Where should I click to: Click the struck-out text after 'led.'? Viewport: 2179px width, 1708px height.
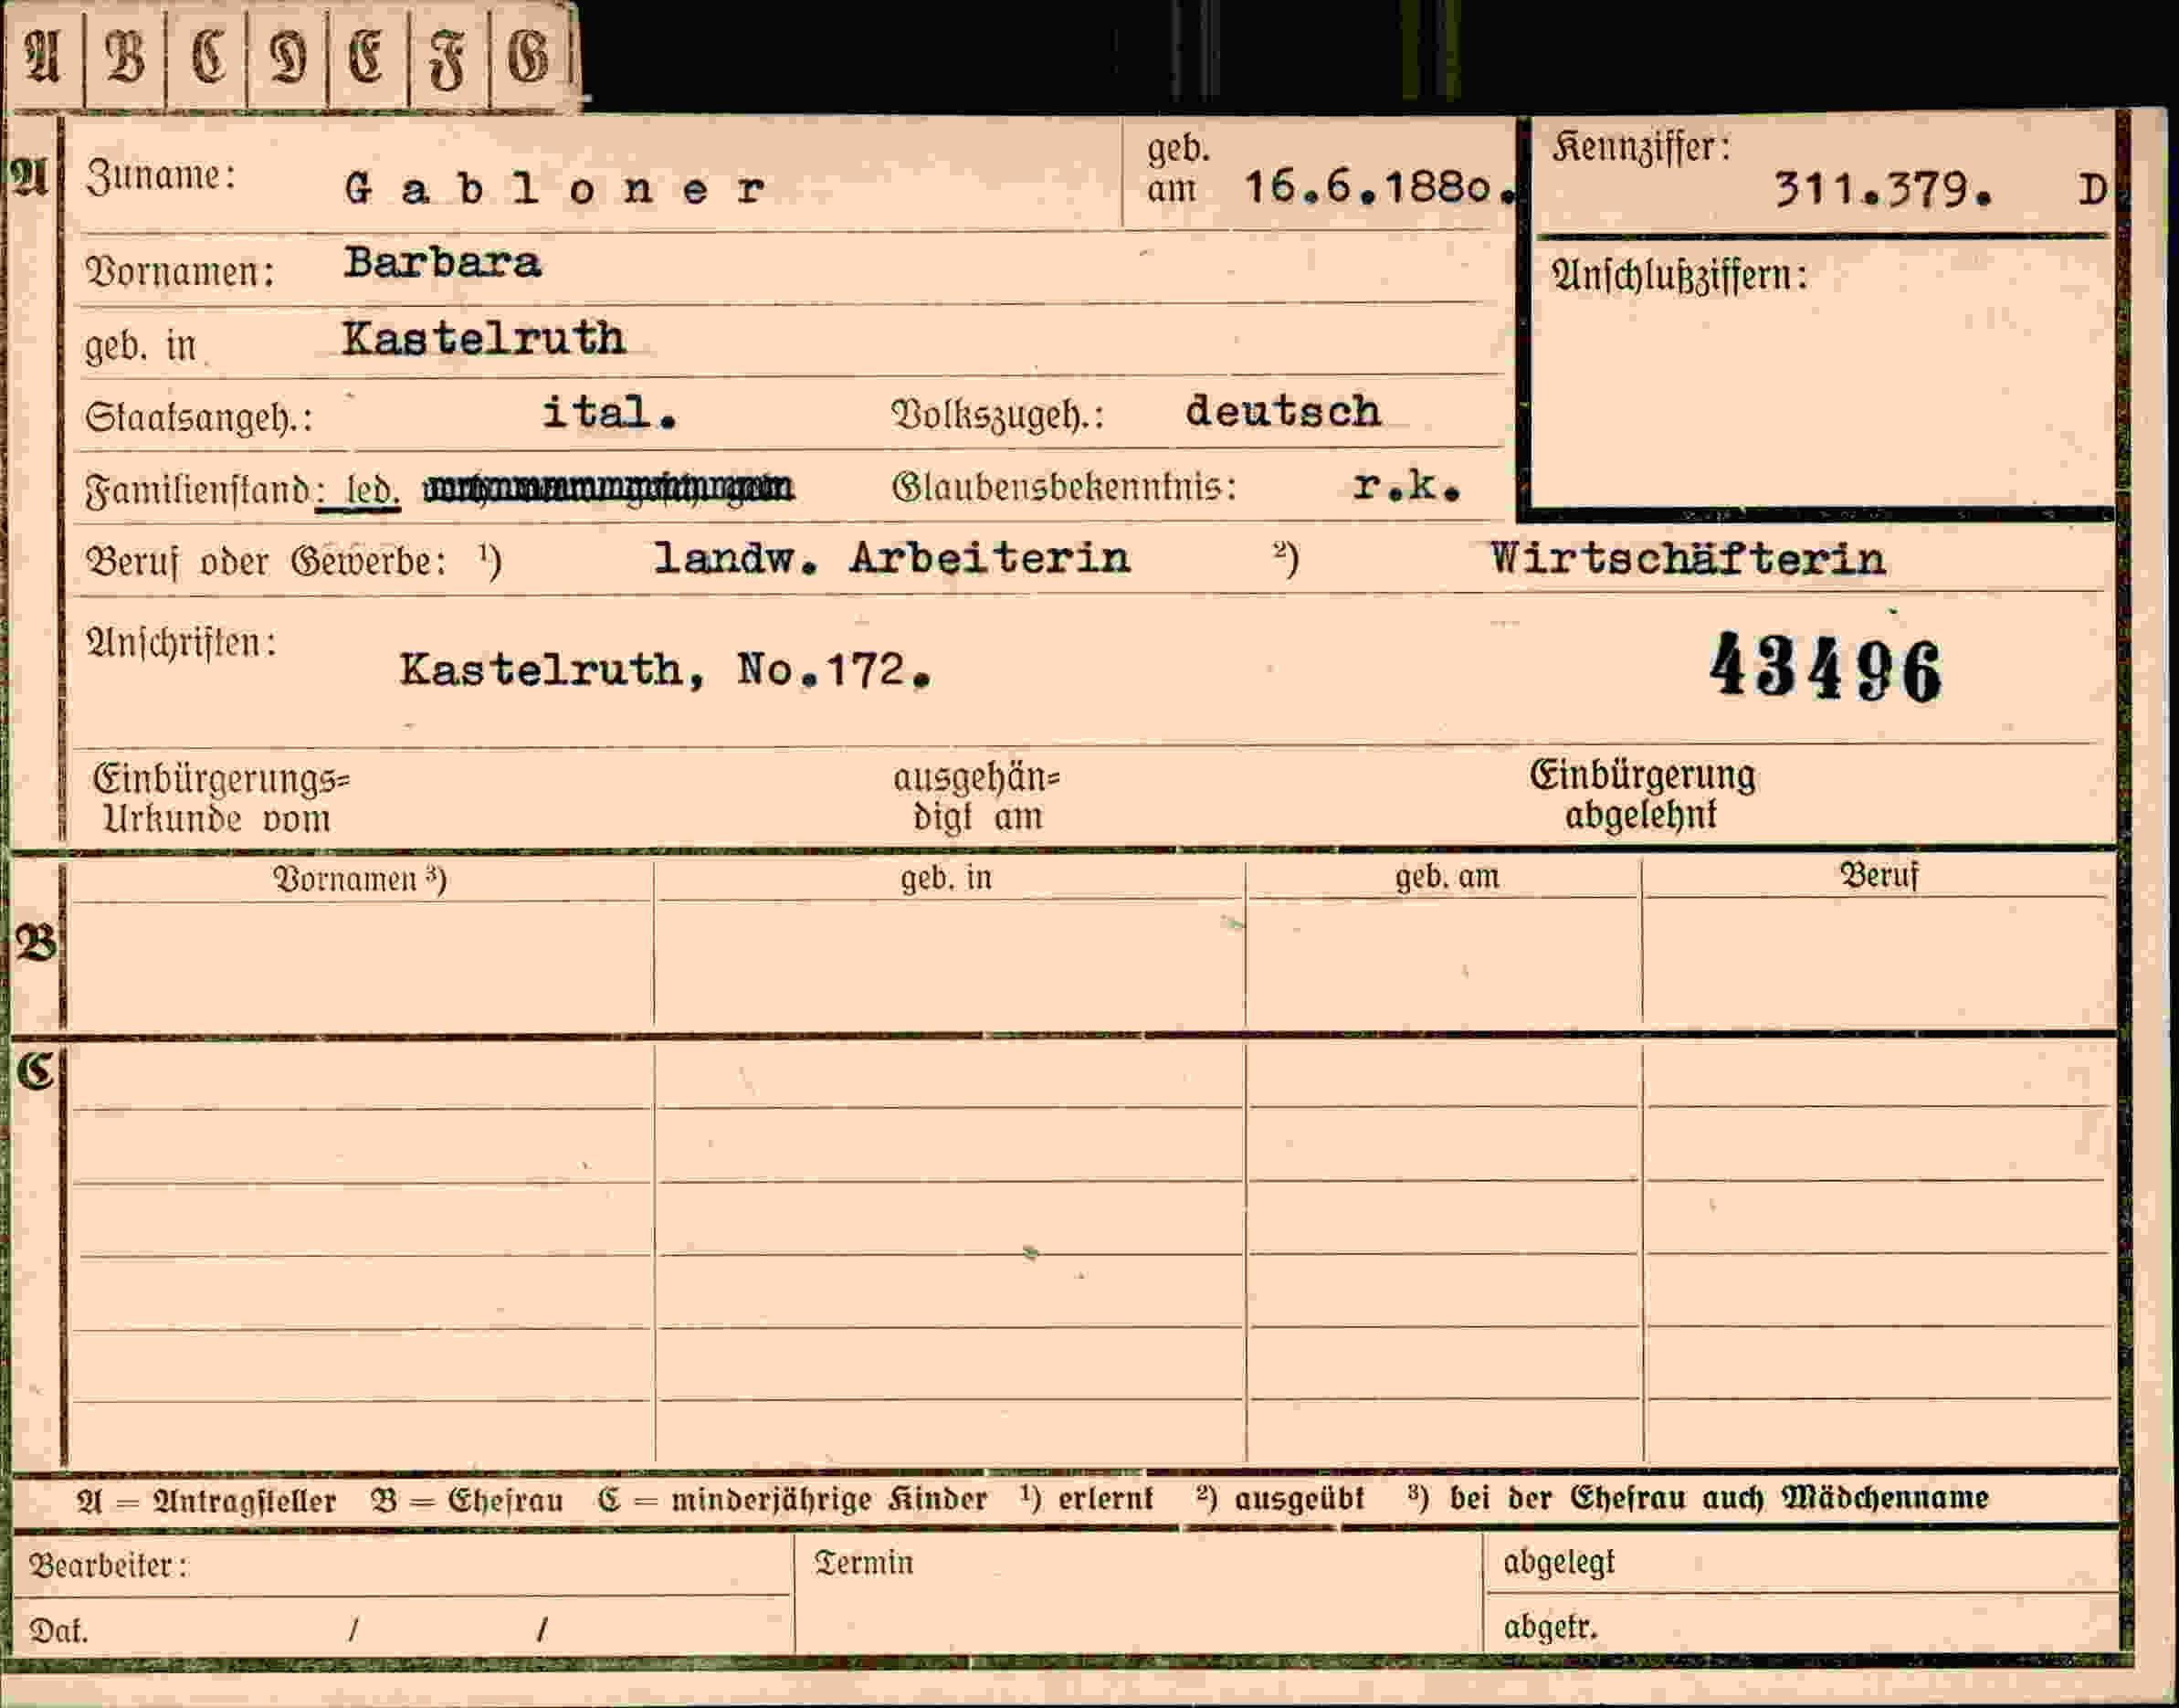[609, 489]
